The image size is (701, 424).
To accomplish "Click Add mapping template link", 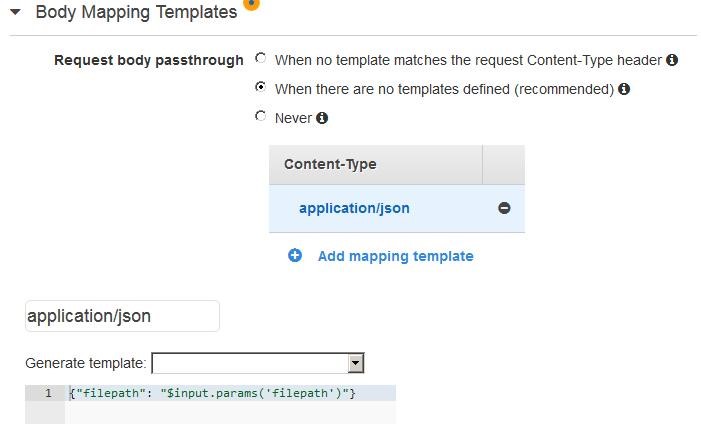I will coord(396,256).
